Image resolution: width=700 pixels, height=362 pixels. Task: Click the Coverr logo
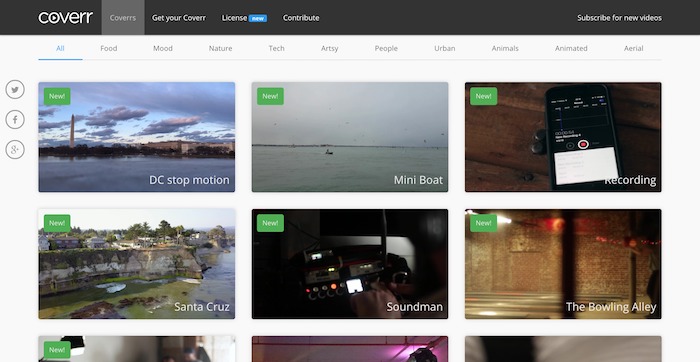[66, 17]
